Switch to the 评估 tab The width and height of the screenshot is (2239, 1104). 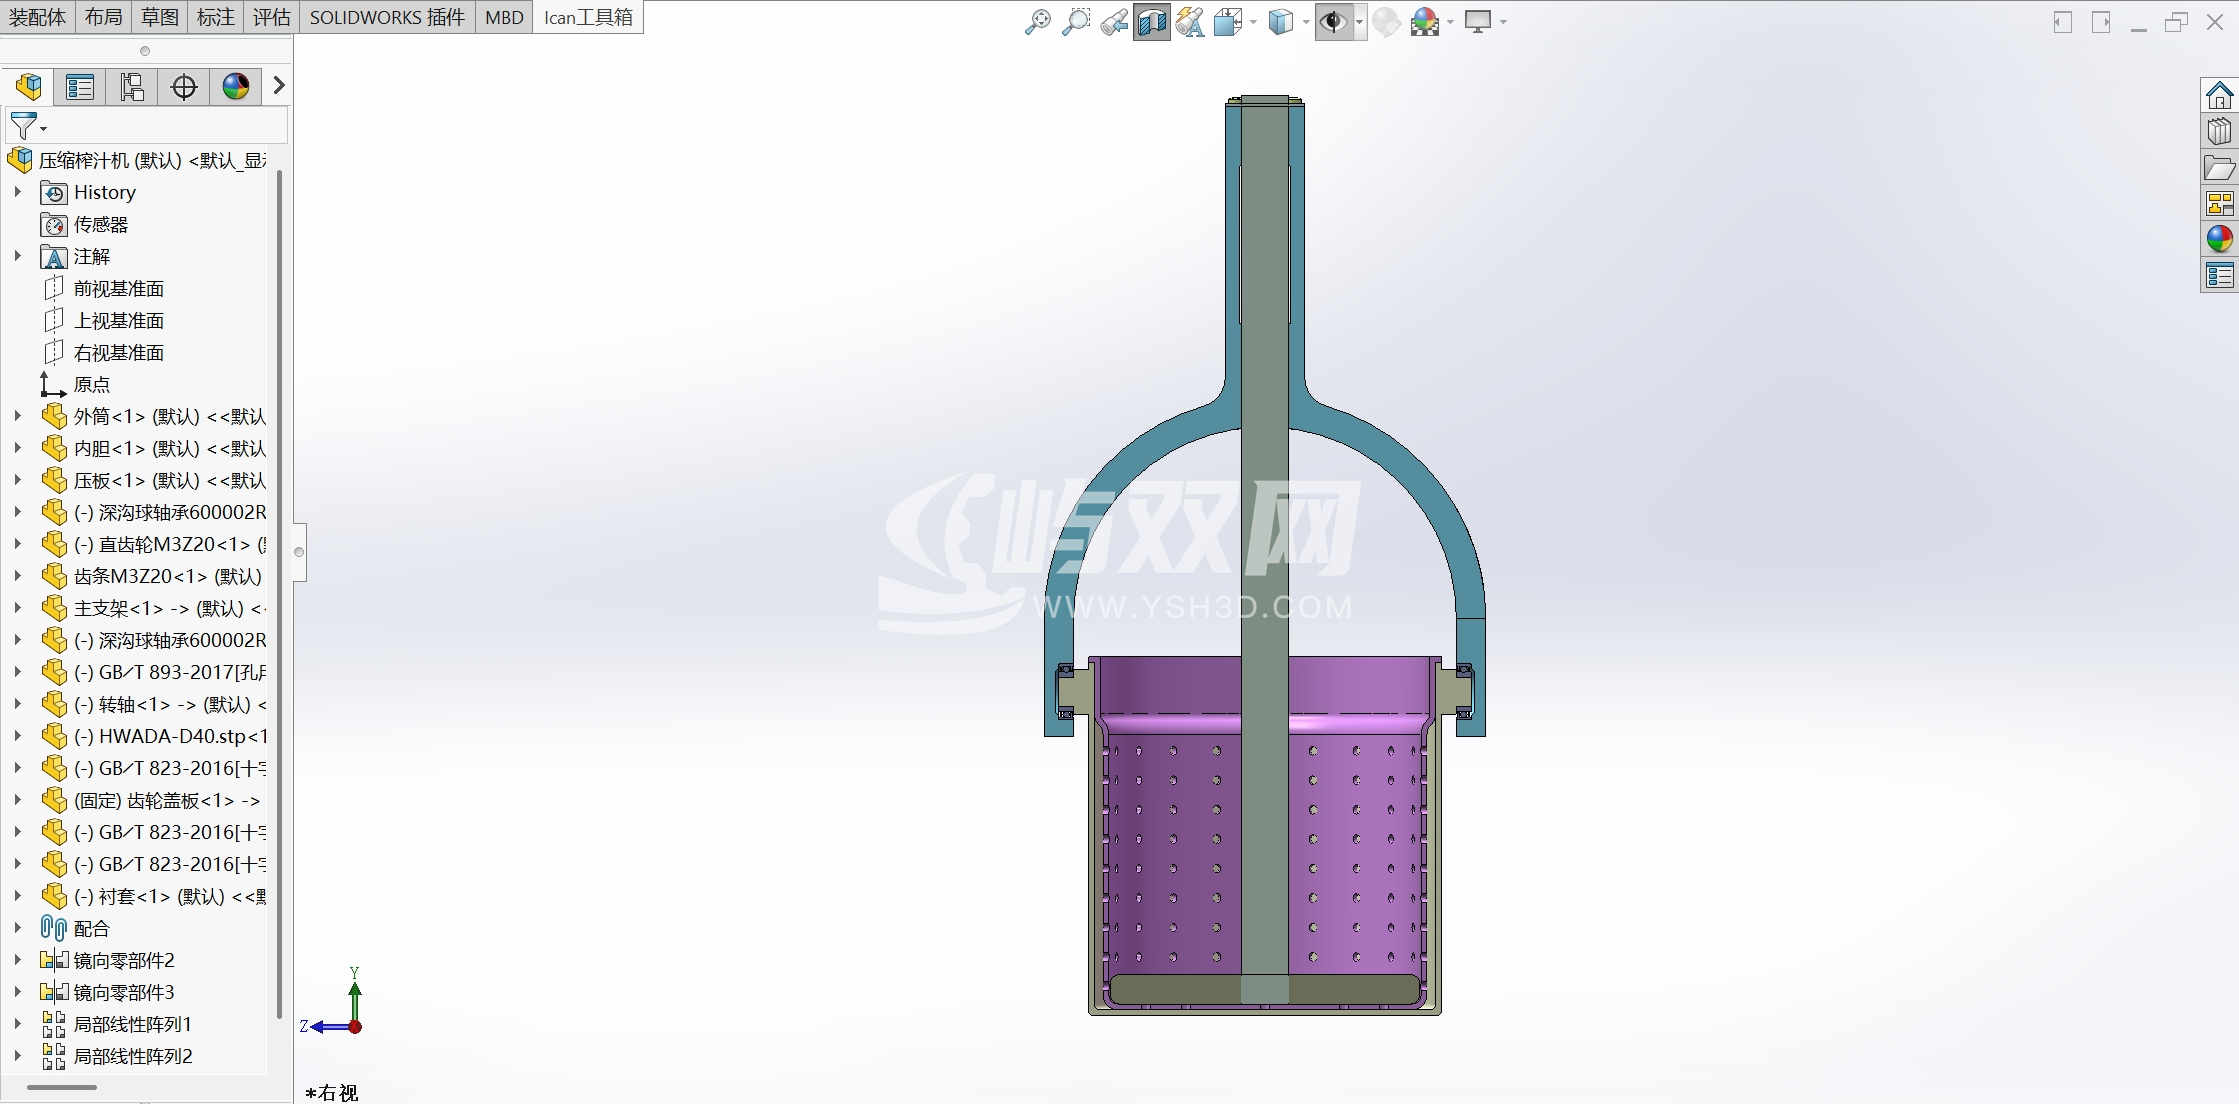click(x=271, y=17)
